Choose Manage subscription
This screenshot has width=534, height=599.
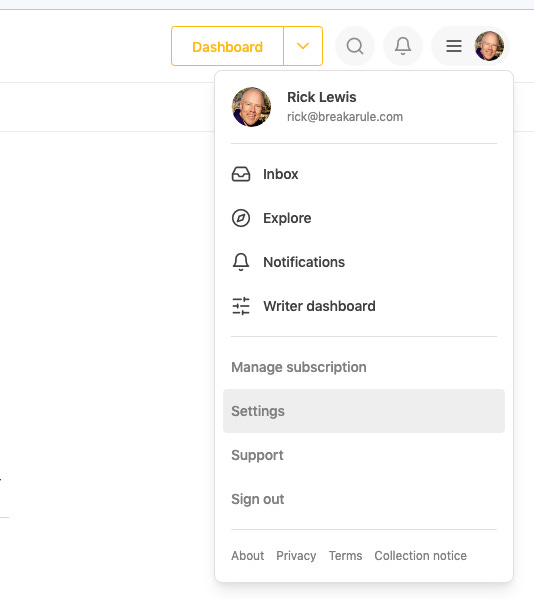tap(364, 367)
